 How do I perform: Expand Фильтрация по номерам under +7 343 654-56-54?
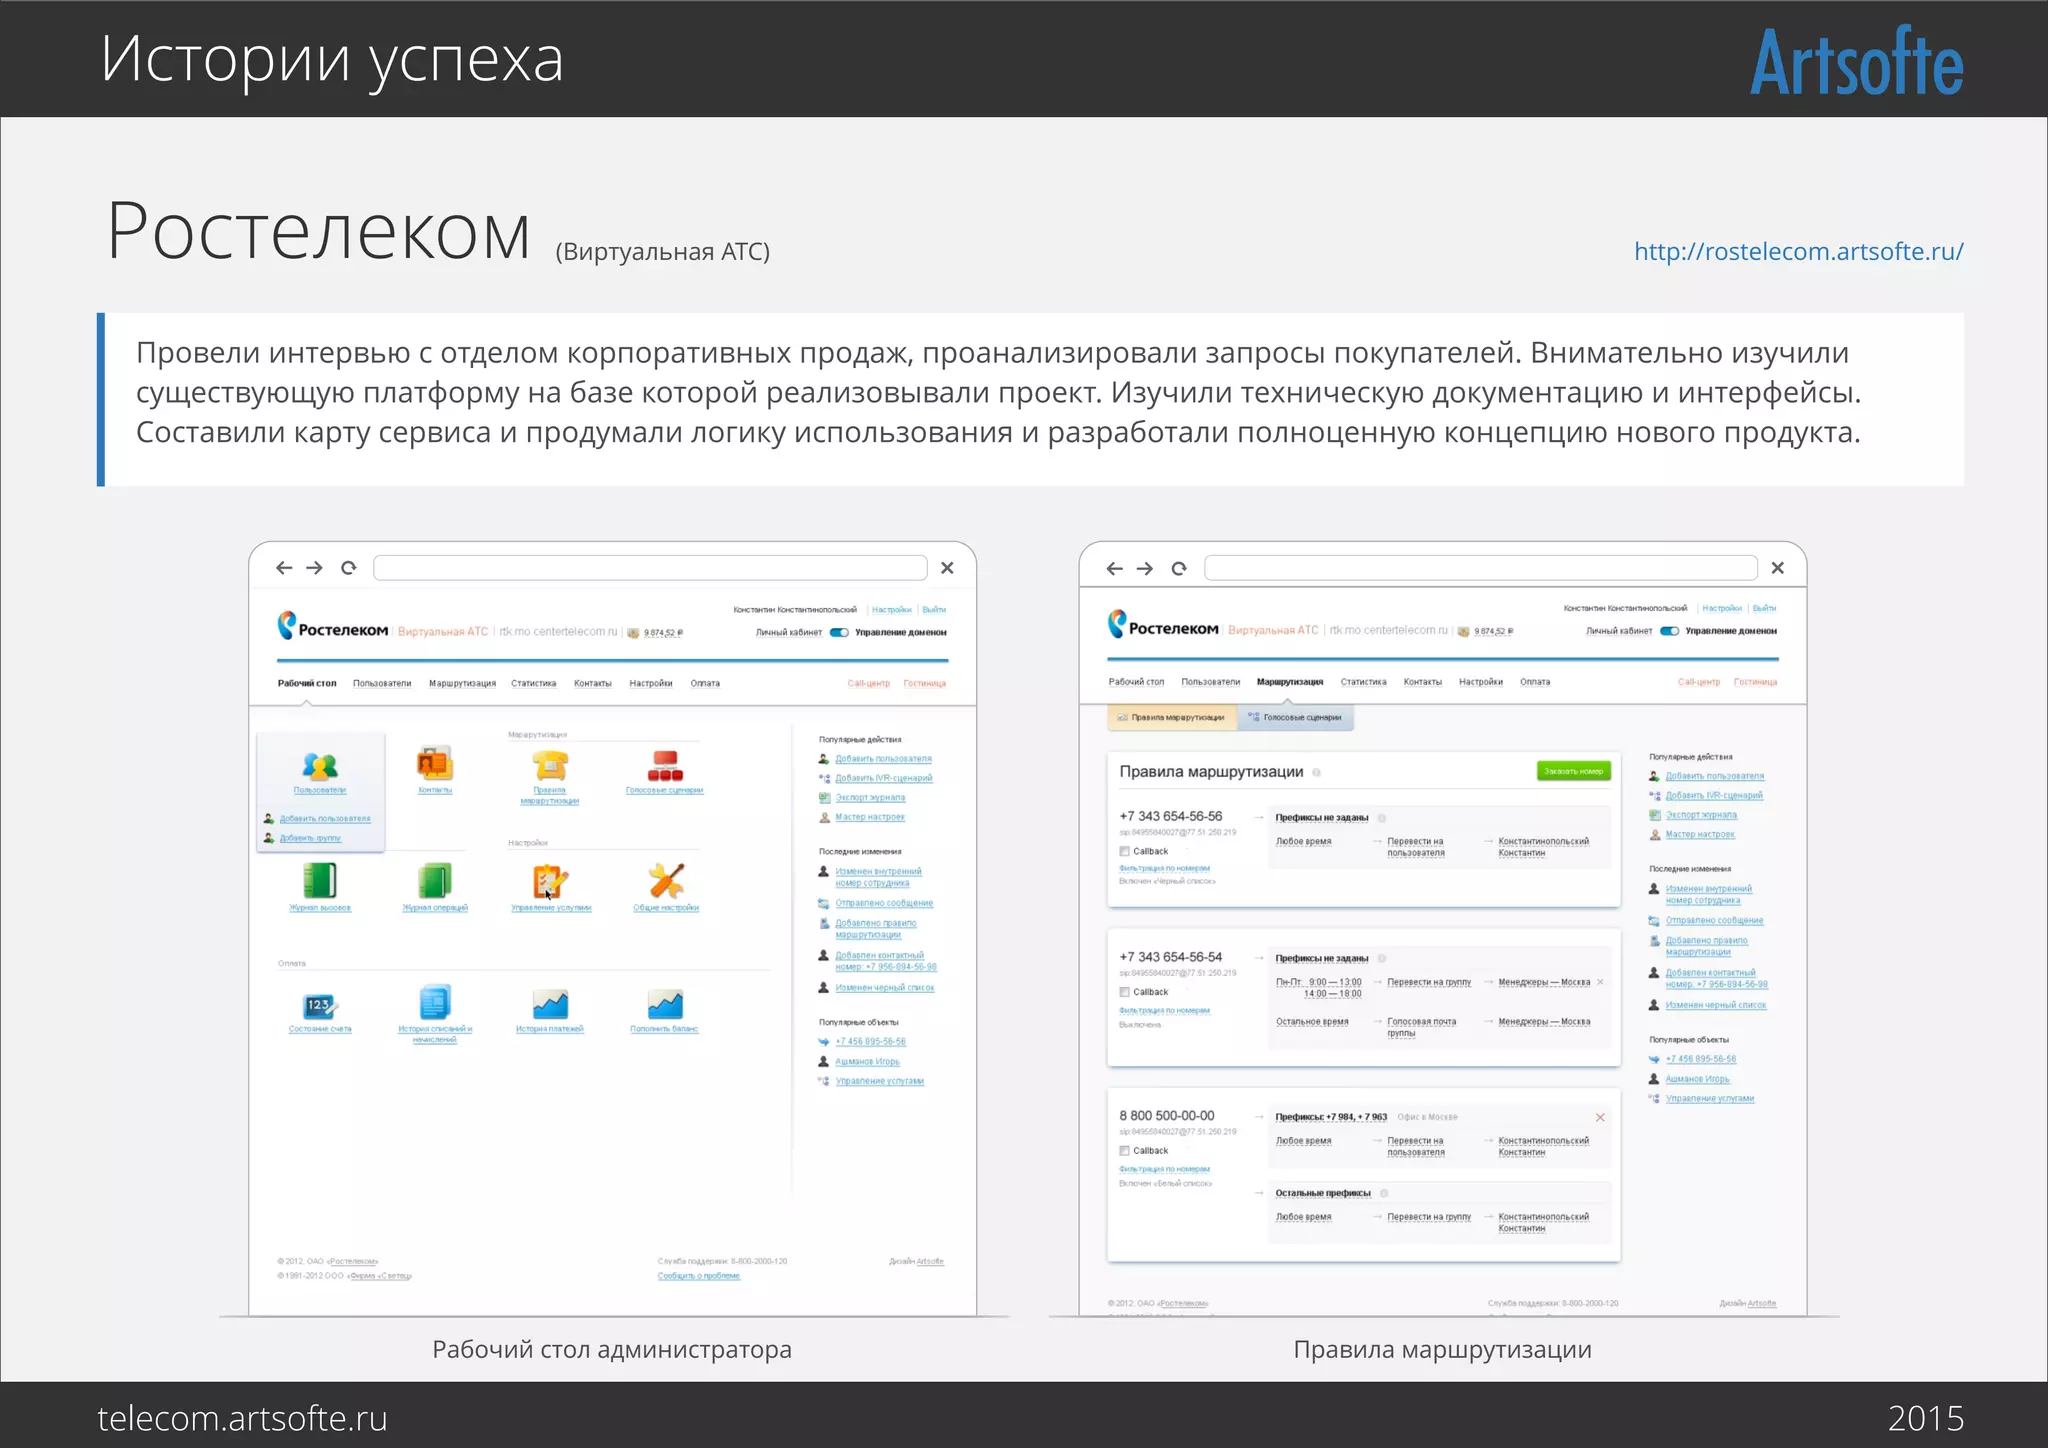pos(1164,1011)
